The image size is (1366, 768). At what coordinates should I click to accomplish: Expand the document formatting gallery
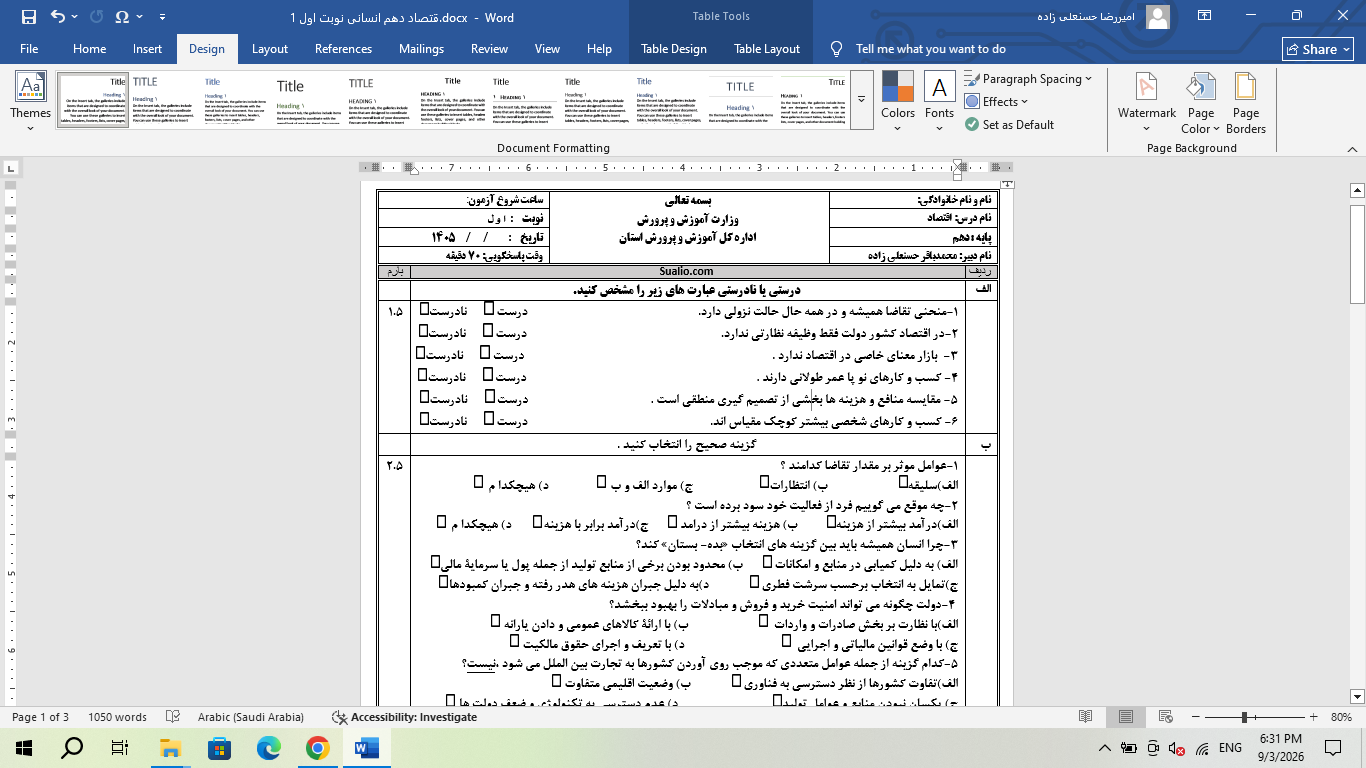pos(862,102)
